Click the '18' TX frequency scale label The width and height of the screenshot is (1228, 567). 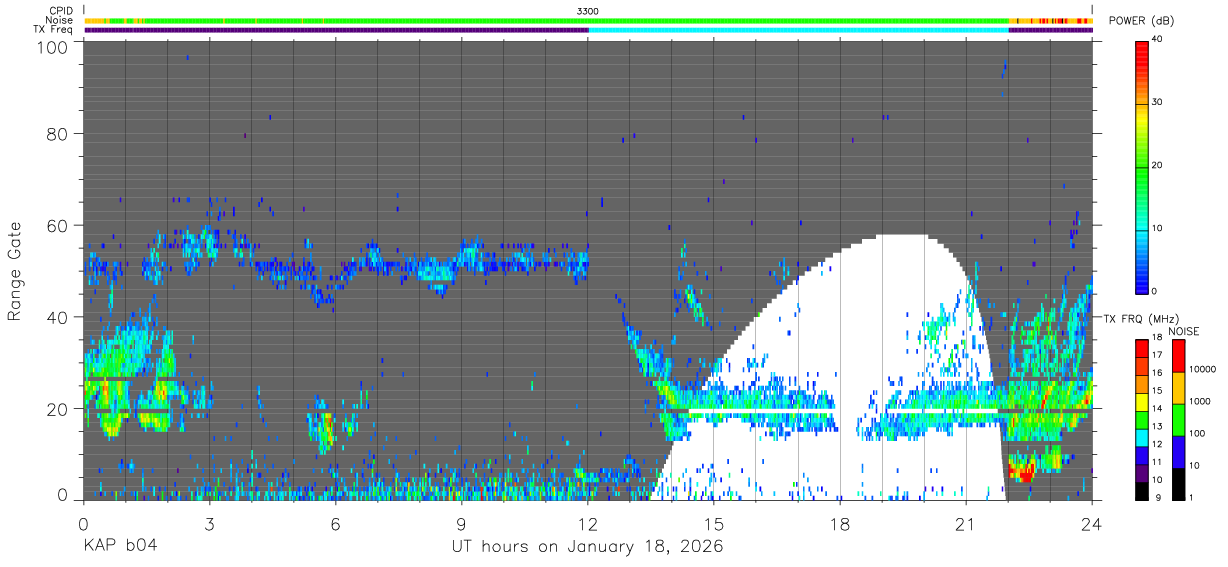pyautogui.click(x=1157, y=339)
